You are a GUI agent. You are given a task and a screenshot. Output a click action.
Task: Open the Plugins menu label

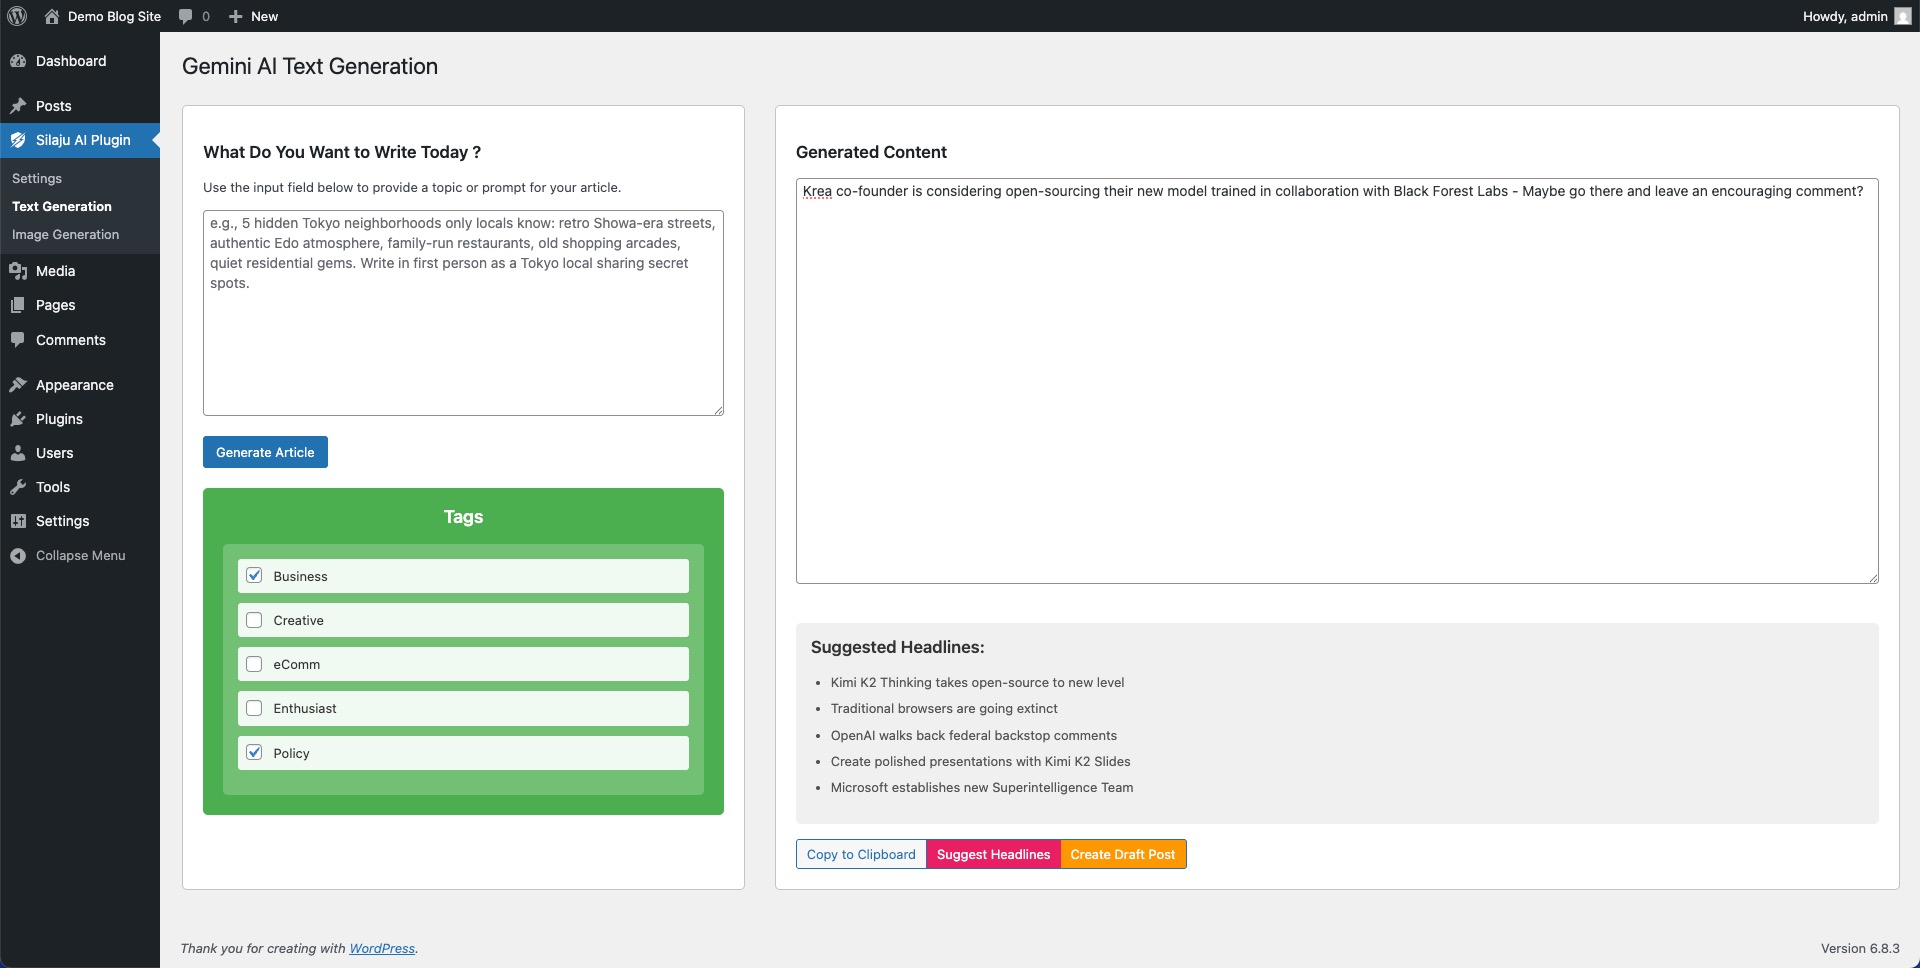pyautogui.click(x=59, y=419)
